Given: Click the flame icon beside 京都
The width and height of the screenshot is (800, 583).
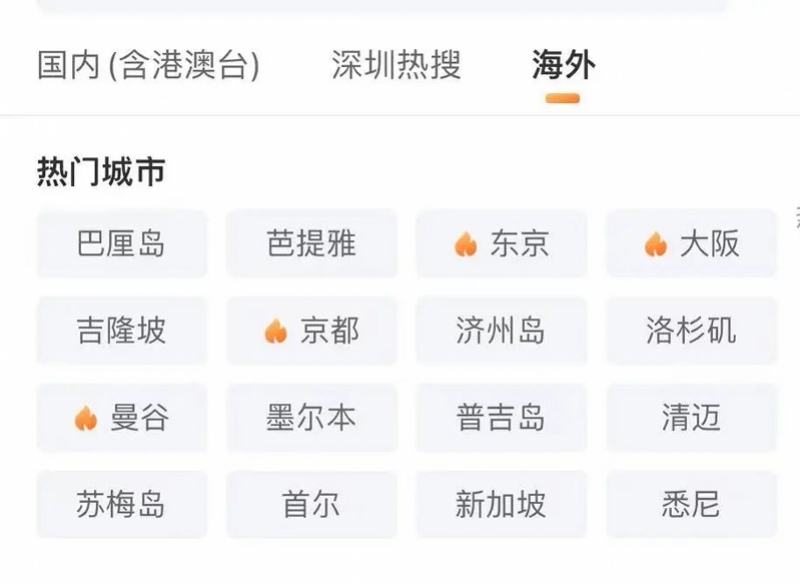Looking at the screenshot, I should [276, 331].
